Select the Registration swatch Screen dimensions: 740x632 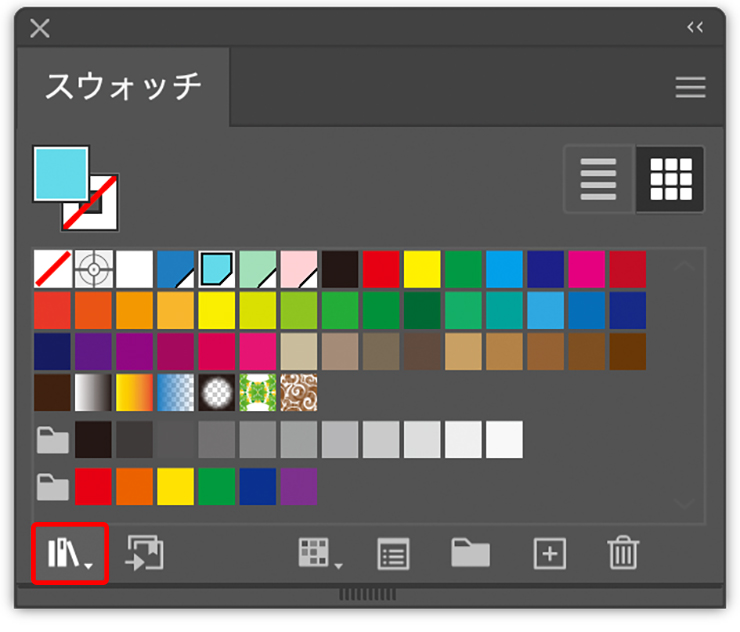[x=93, y=269]
